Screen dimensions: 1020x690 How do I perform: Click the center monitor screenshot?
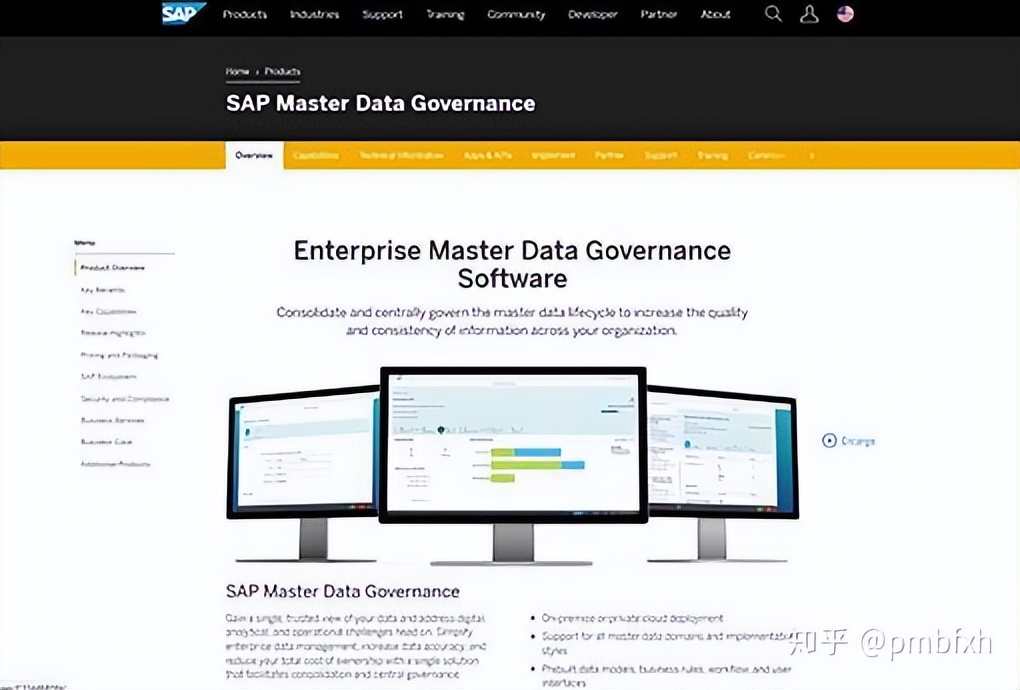tap(513, 445)
